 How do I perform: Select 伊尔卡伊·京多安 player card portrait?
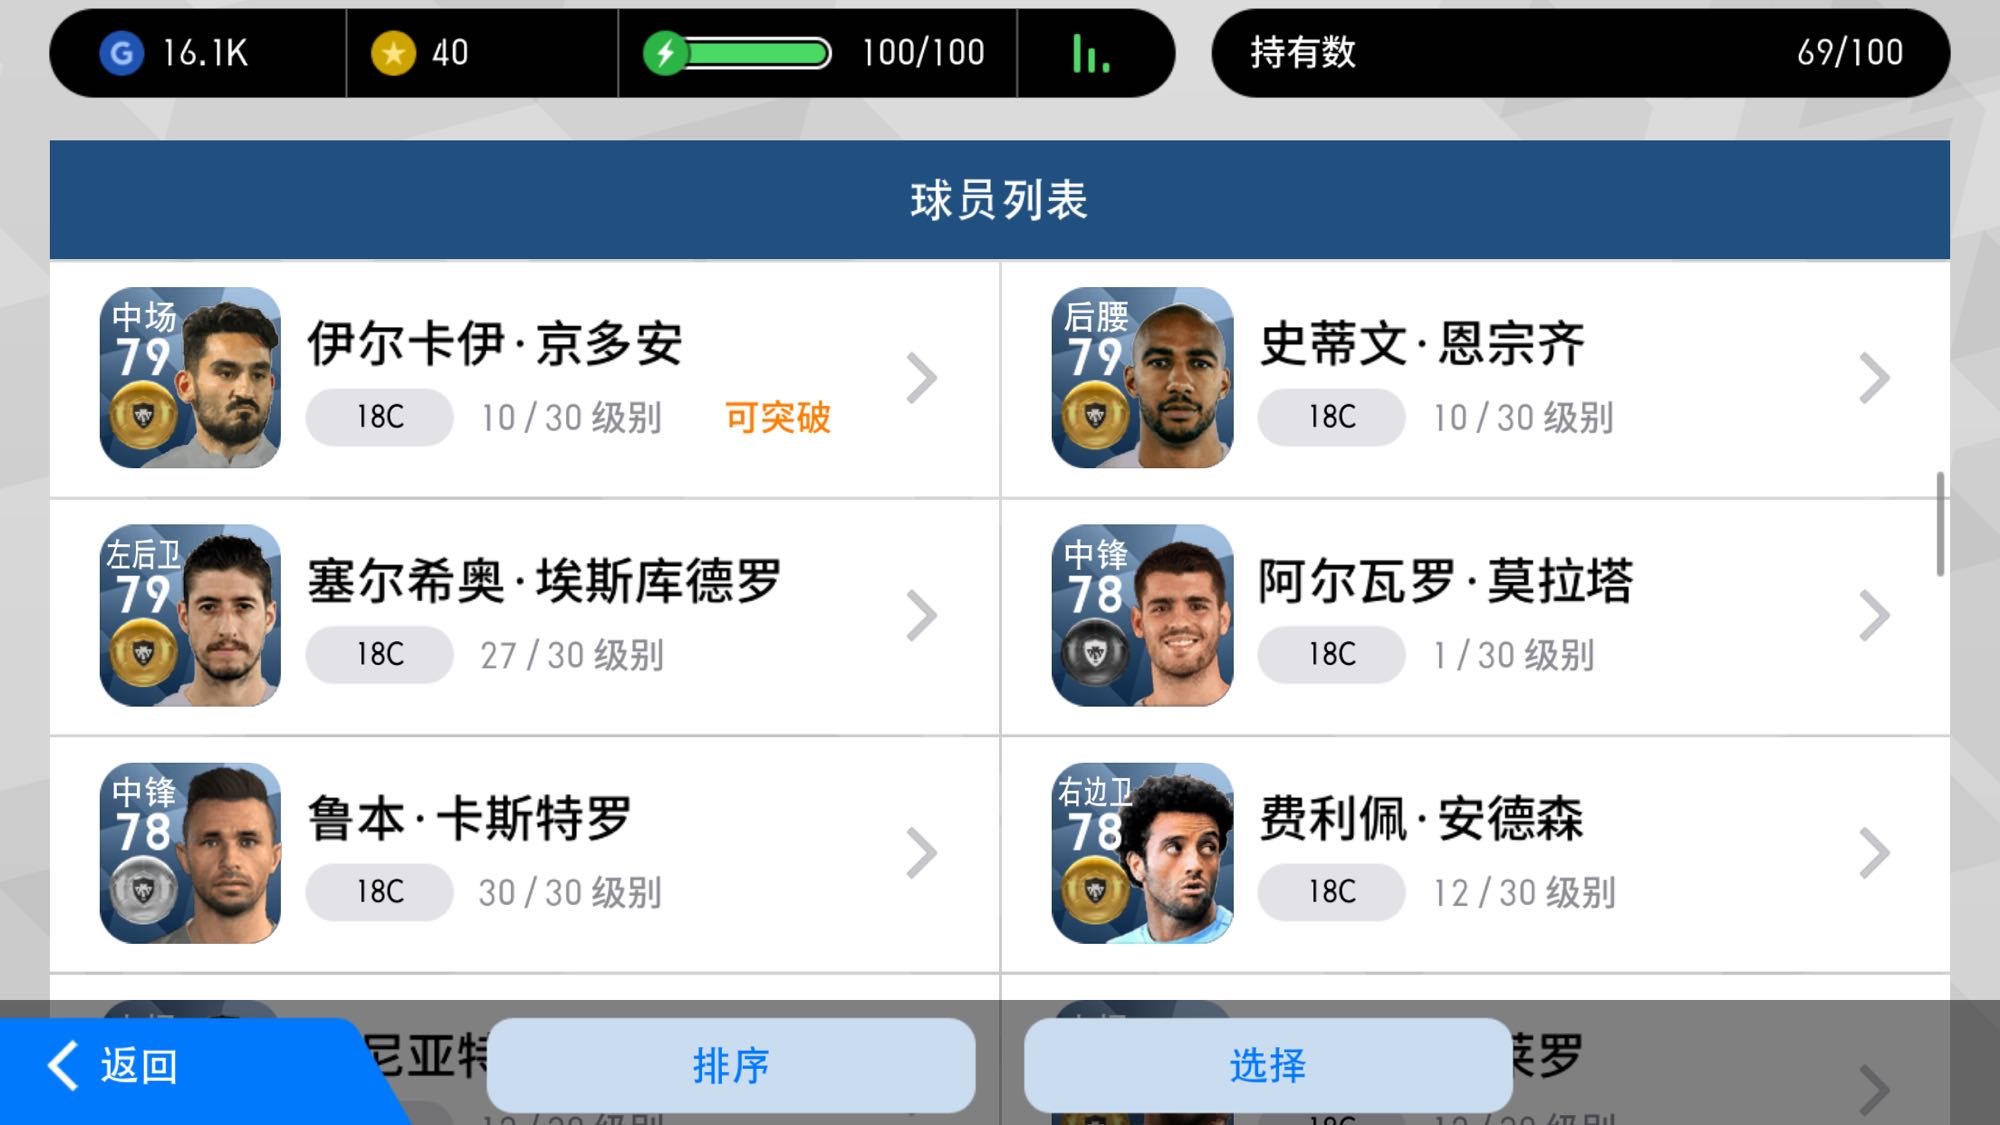[190, 378]
